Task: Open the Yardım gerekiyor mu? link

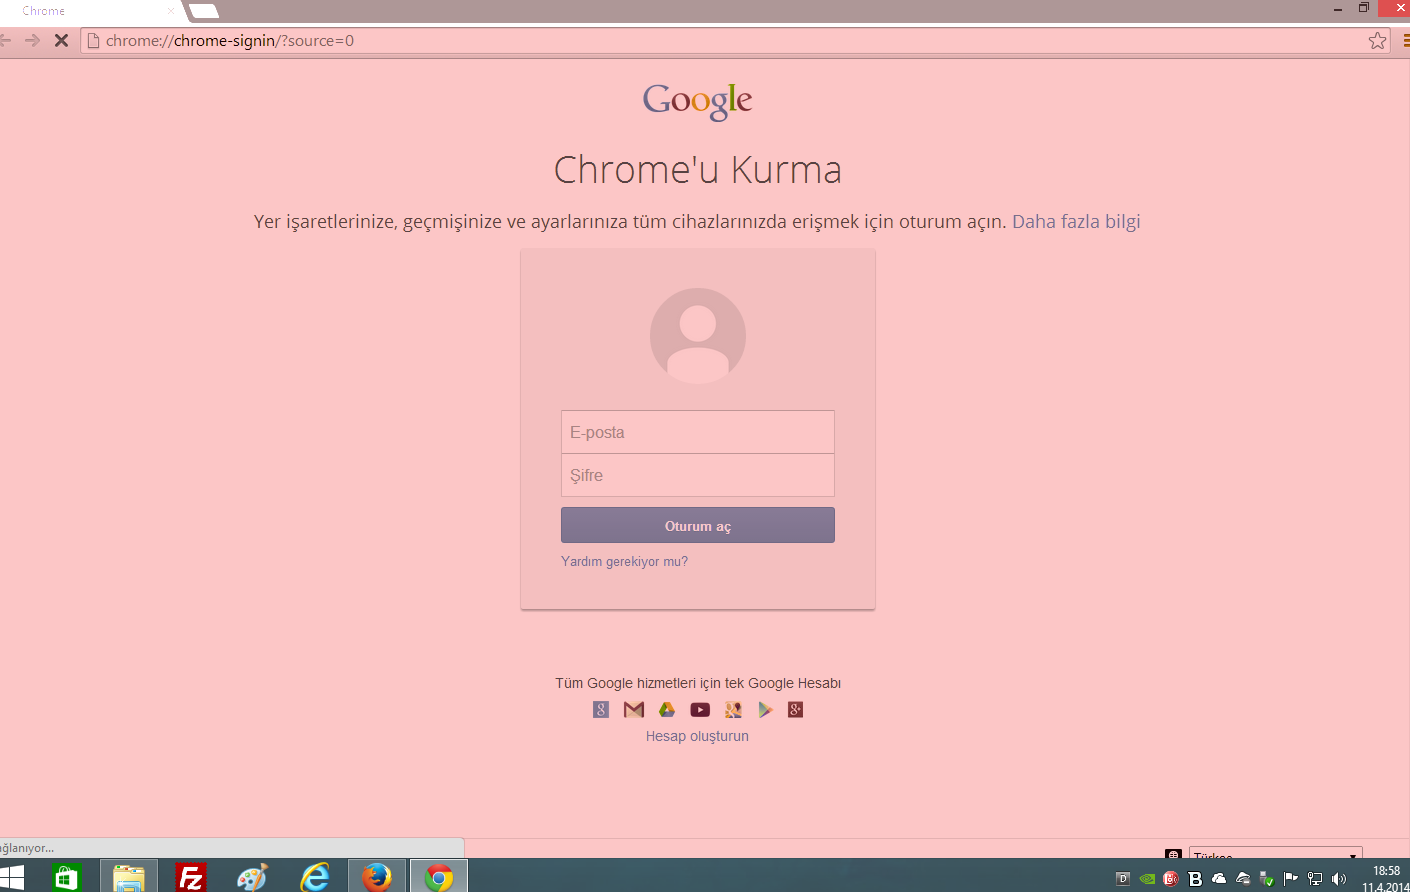Action: (x=624, y=562)
